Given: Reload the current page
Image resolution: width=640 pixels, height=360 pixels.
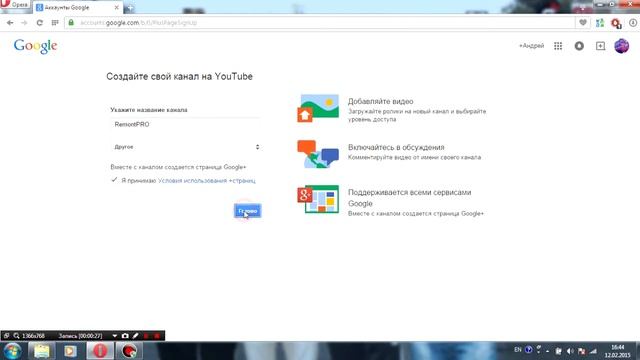Looking at the screenshot, I should (x=40, y=23).
